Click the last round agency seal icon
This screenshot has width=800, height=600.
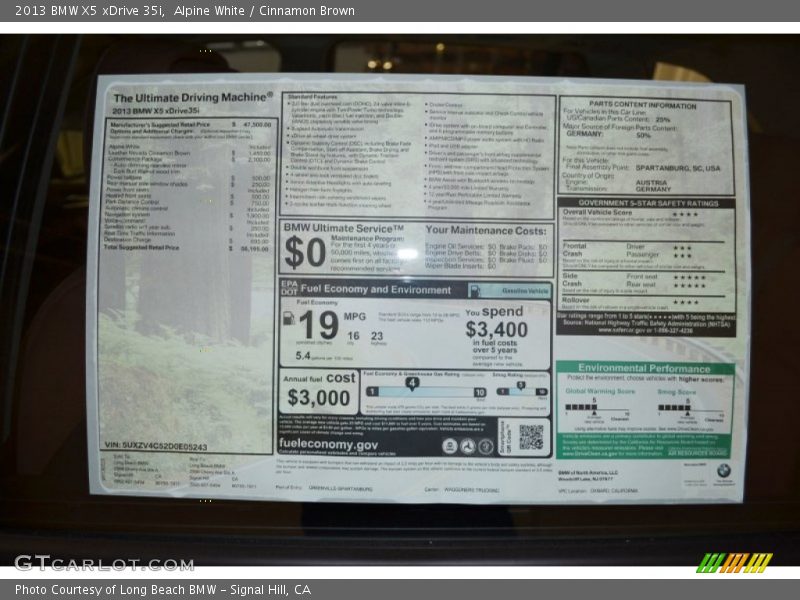(x=485, y=446)
